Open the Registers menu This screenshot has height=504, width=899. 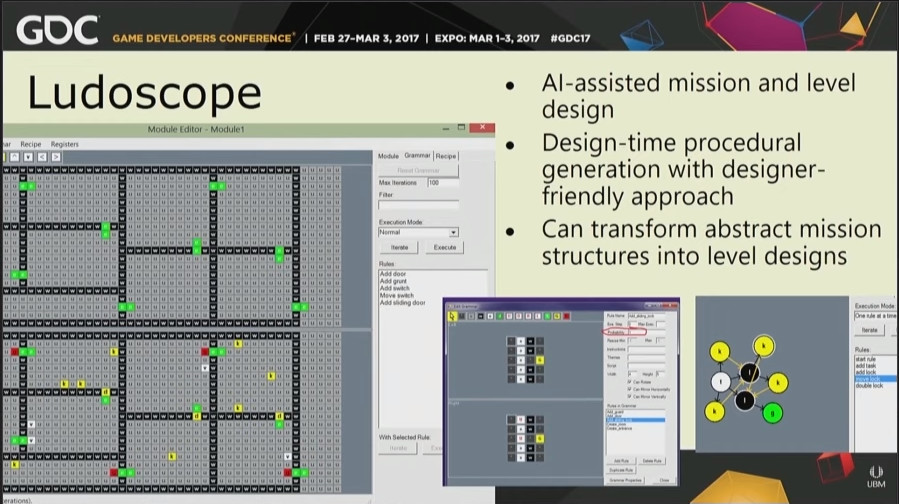pyautogui.click(x=65, y=144)
